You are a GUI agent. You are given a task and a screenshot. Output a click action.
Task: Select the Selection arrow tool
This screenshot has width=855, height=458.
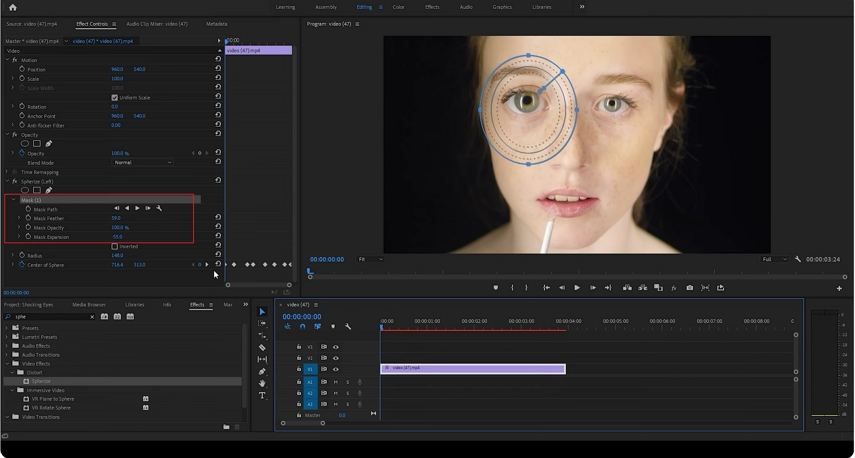point(262,311)
